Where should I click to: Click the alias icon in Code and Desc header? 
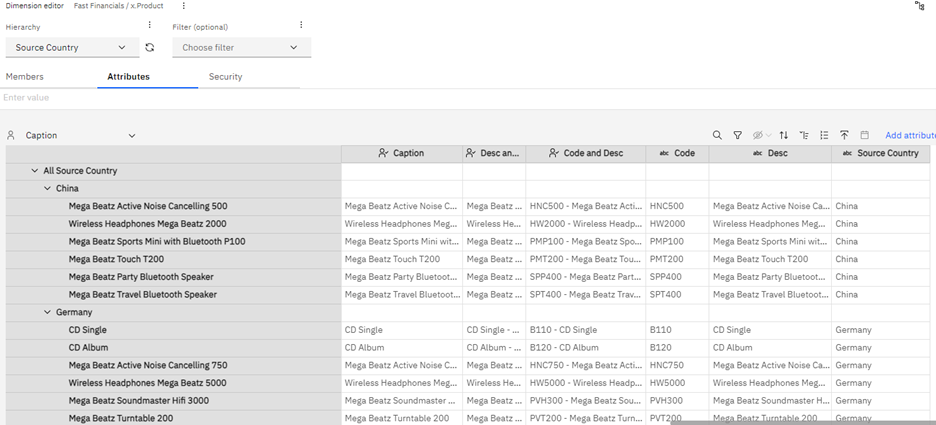tap(554, 153)
